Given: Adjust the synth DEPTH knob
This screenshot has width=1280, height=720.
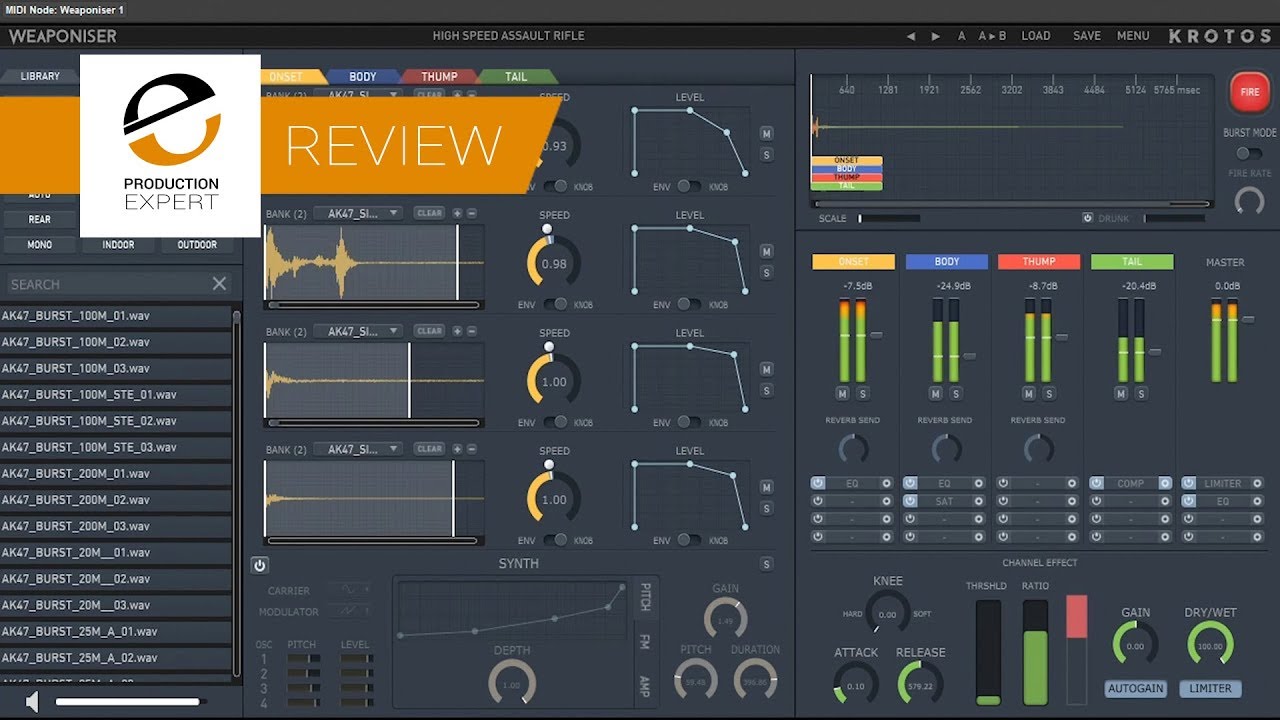Looking at the screenshot, I should tap(512, 684).
